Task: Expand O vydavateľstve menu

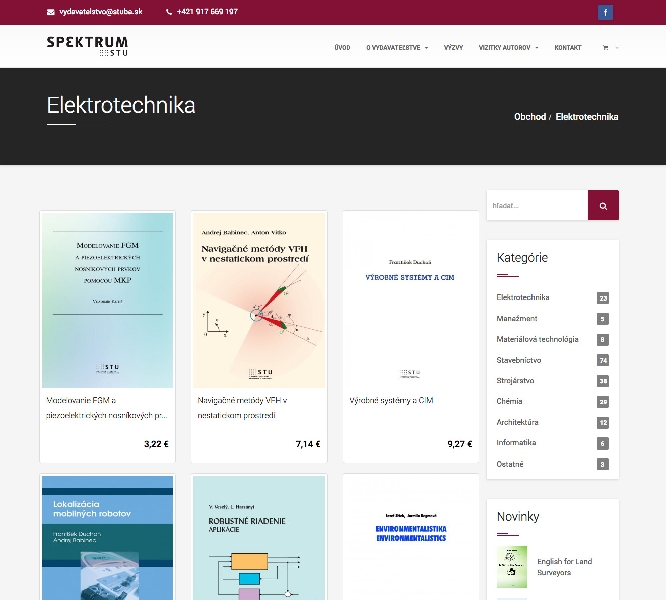Action: 397,48
